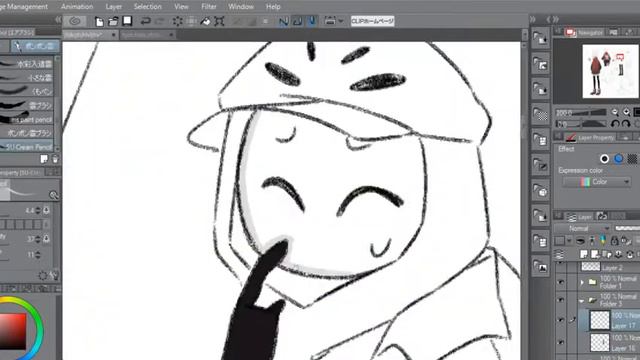640x360 pixels.
Task: Click the New raster layer icon
Action: [x=584, y=255]
